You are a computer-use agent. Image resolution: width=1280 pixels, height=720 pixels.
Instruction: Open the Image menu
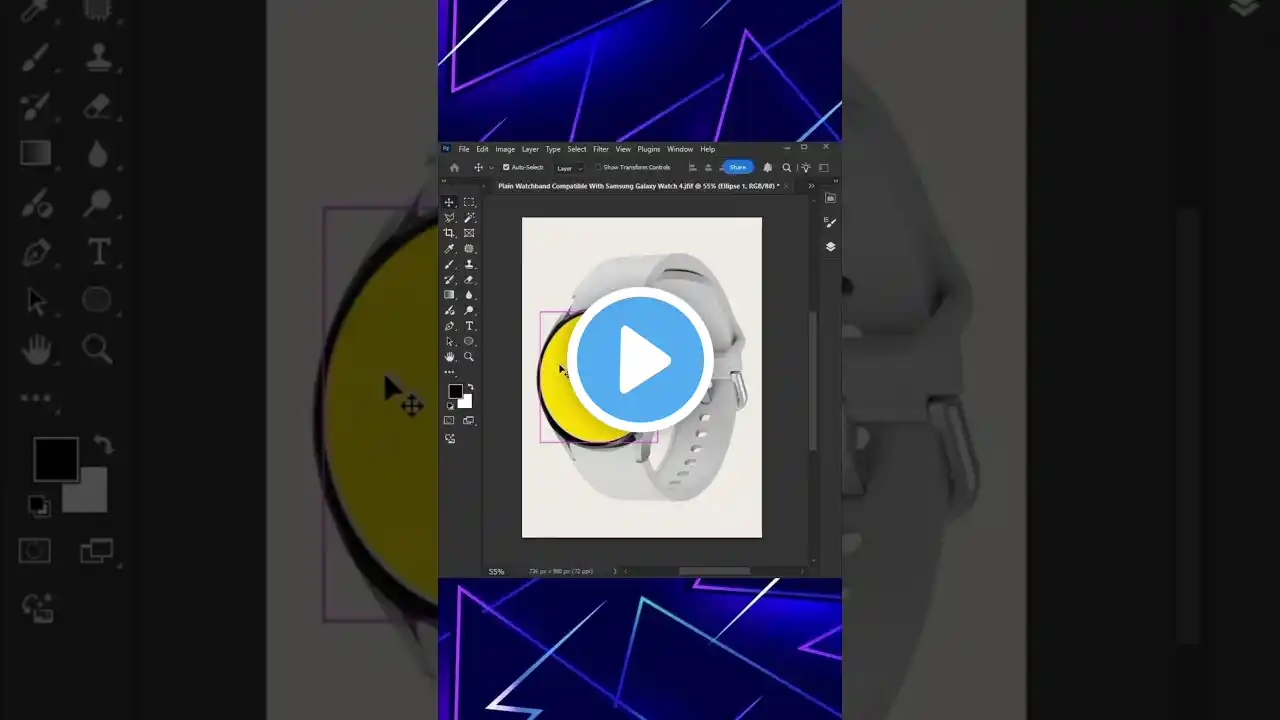click(x=505, y=149)
